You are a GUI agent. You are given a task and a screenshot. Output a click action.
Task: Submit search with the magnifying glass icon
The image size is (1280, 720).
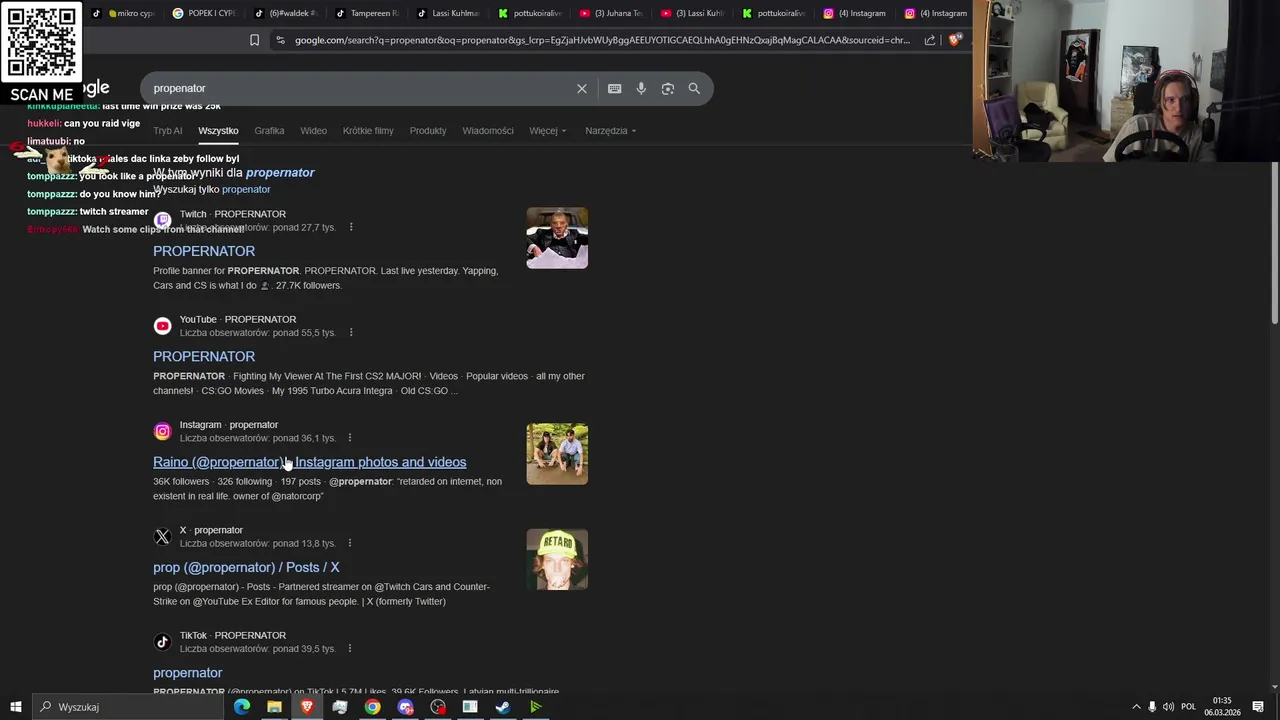point(694,88)
